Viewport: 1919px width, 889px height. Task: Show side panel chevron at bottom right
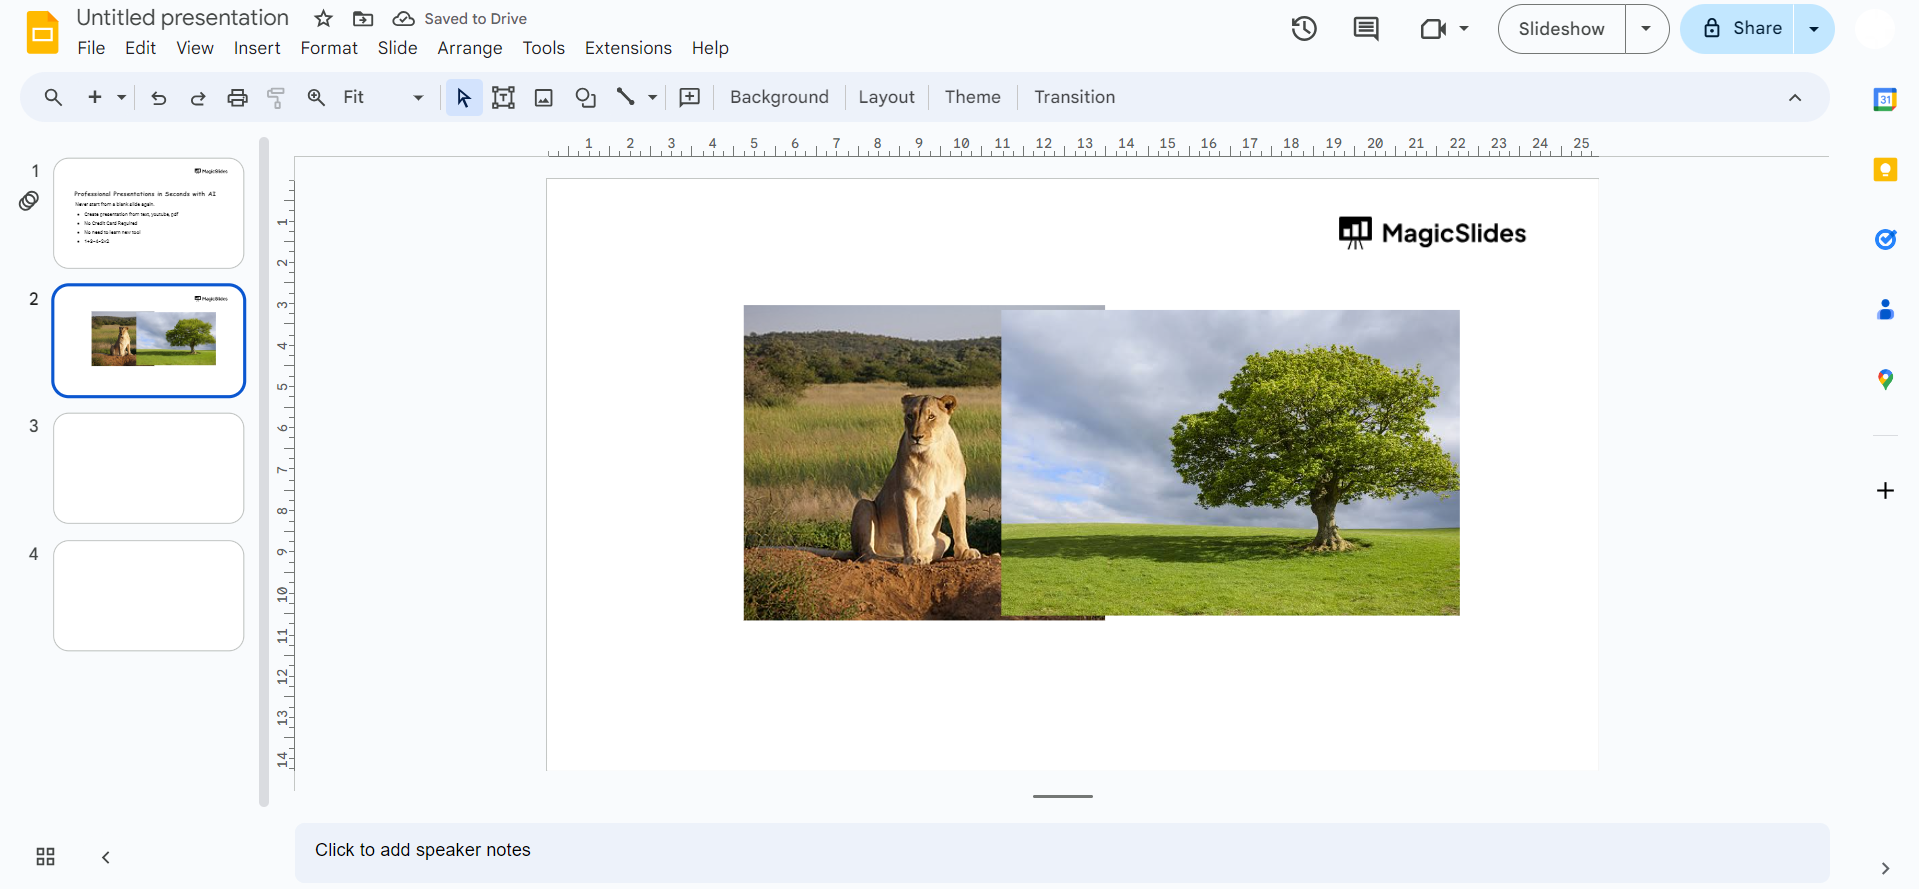point(1885,868)
